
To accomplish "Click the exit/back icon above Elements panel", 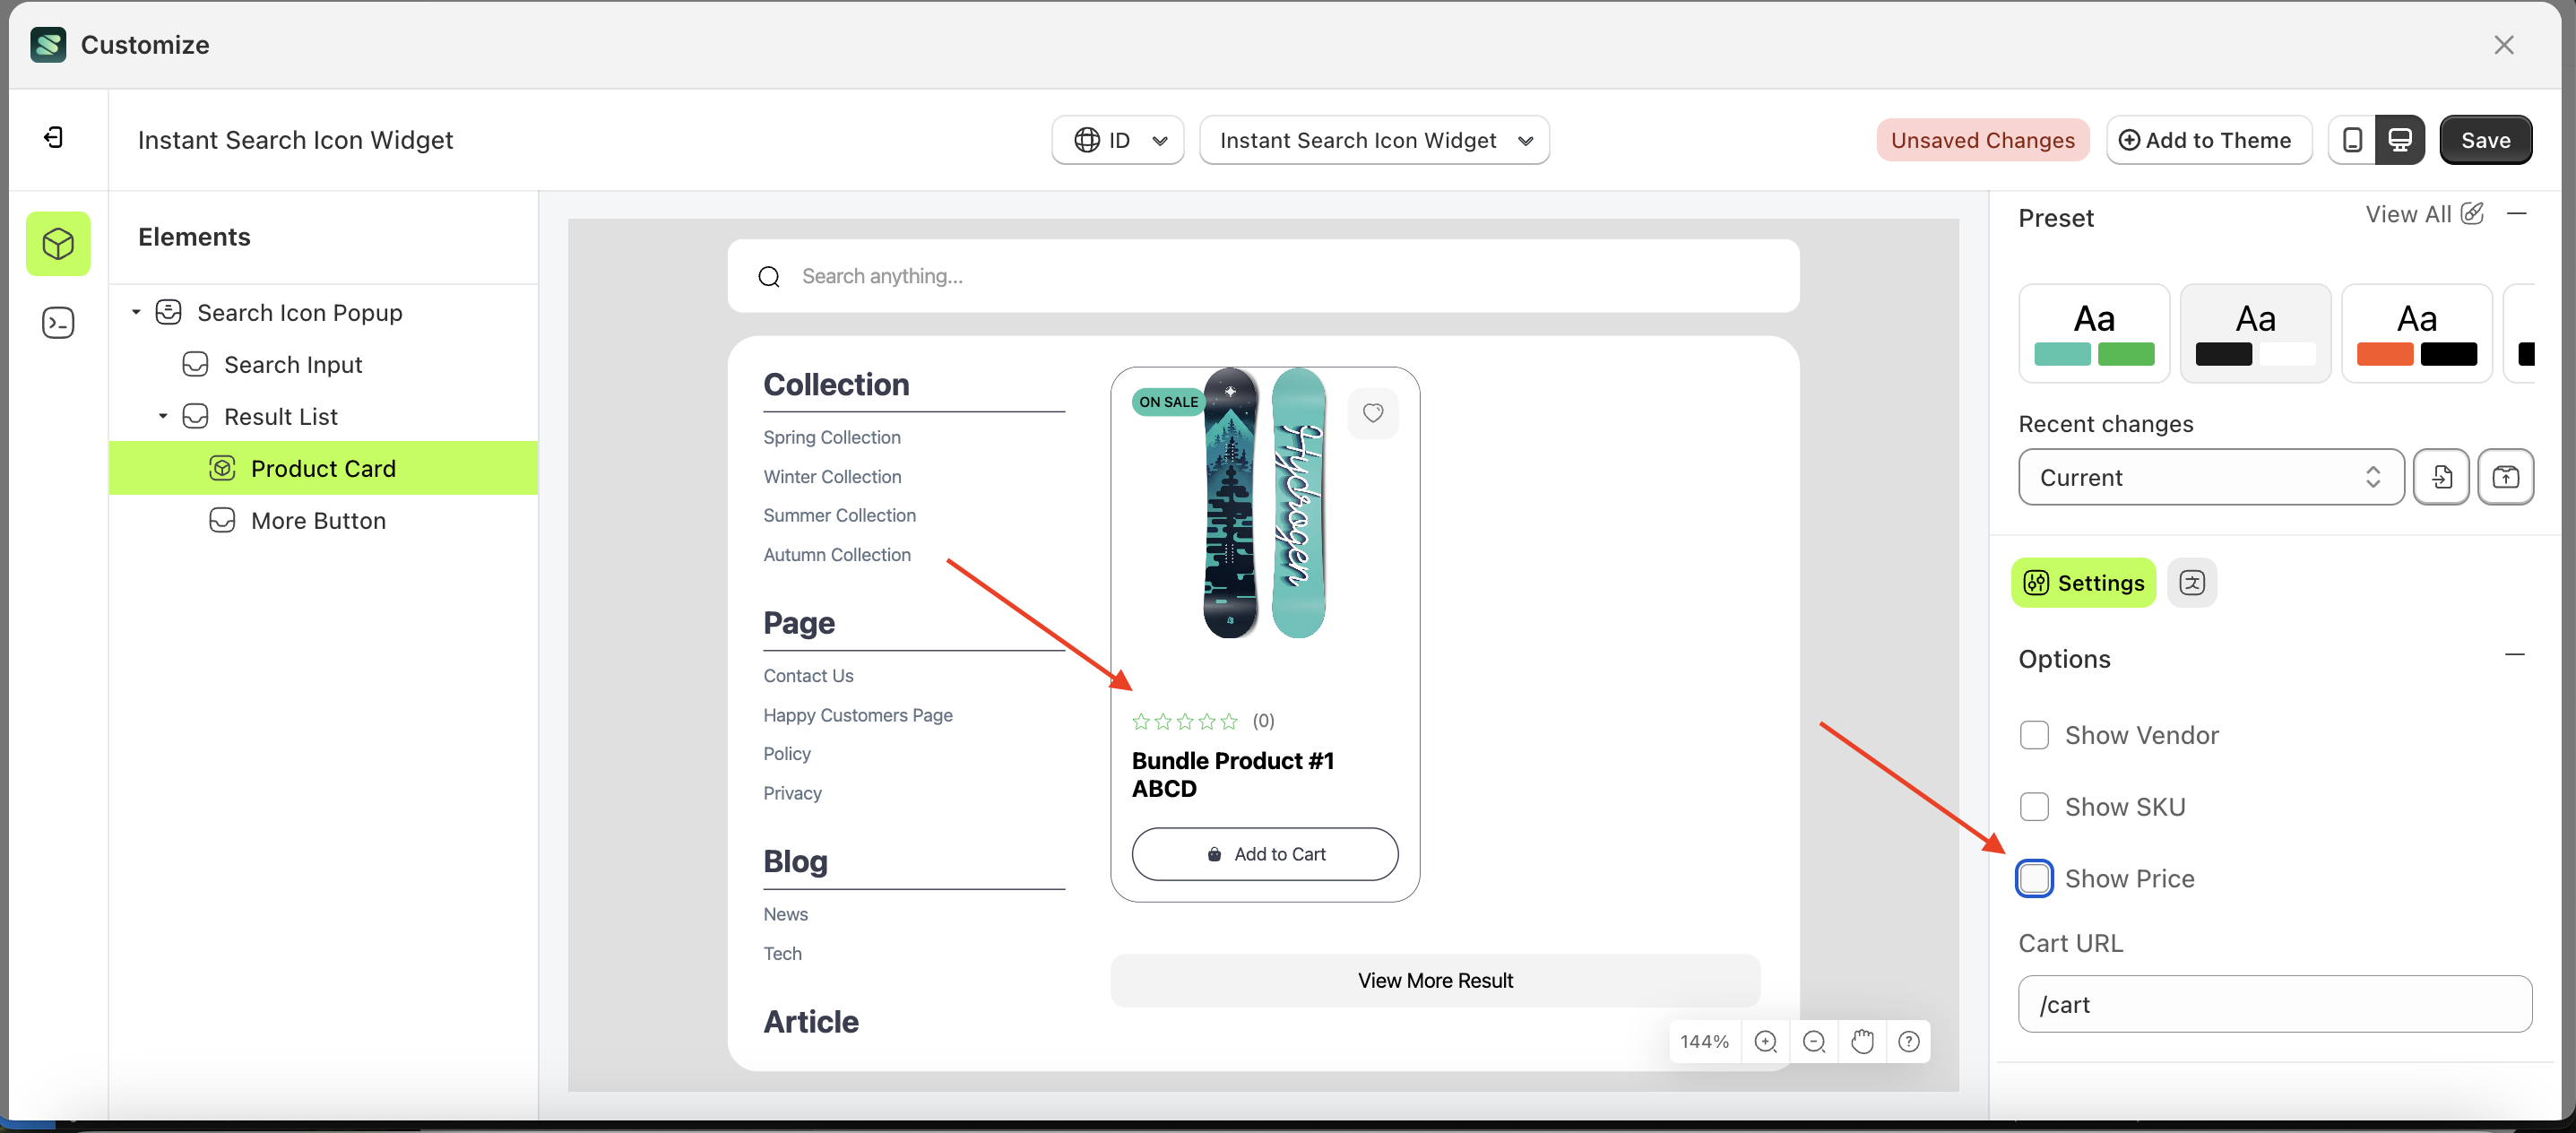I will pyautogui.click(x=55, y=137).
